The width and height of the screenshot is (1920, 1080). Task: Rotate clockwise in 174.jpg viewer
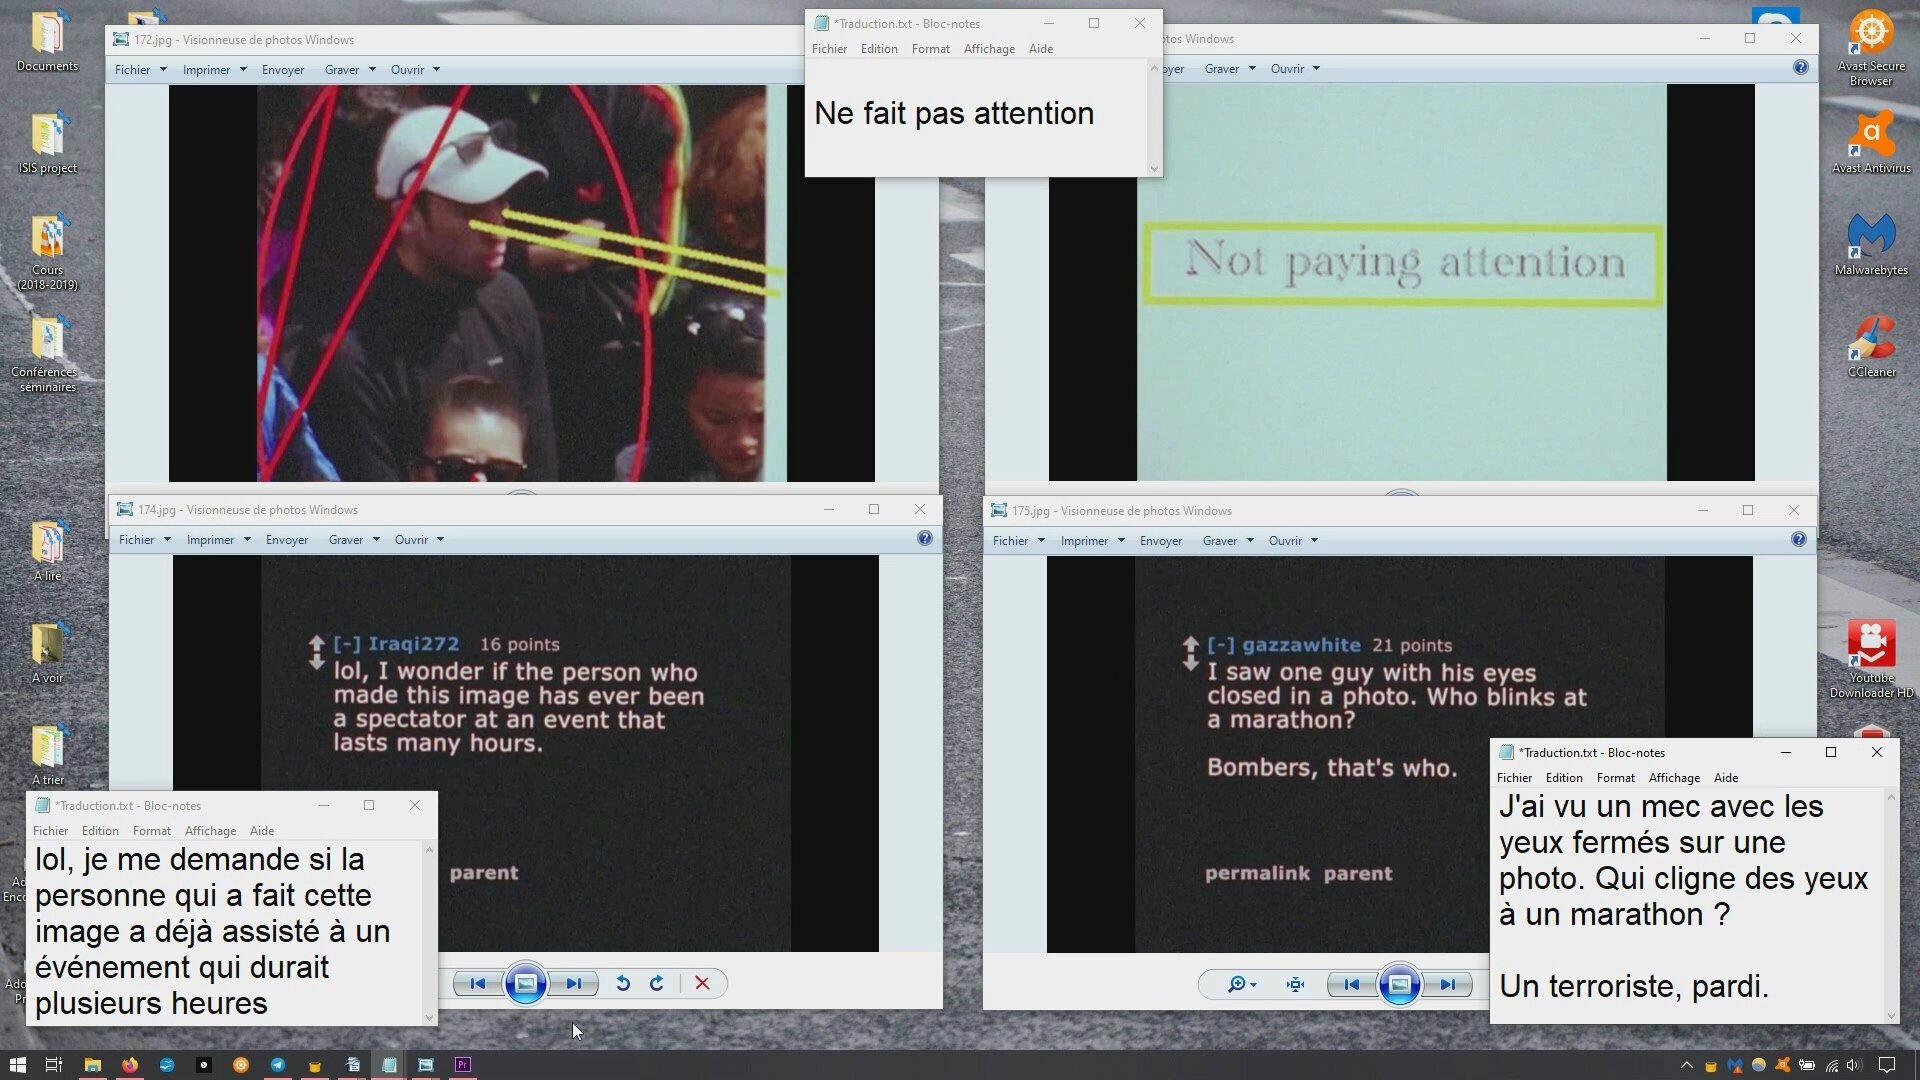click(657, 983)
